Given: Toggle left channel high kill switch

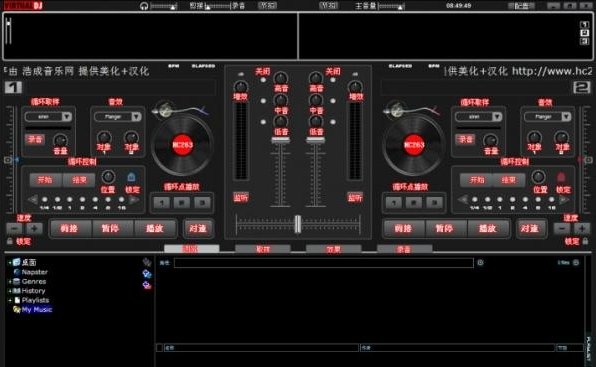Looking at the screenshot, I should point(263,80).
